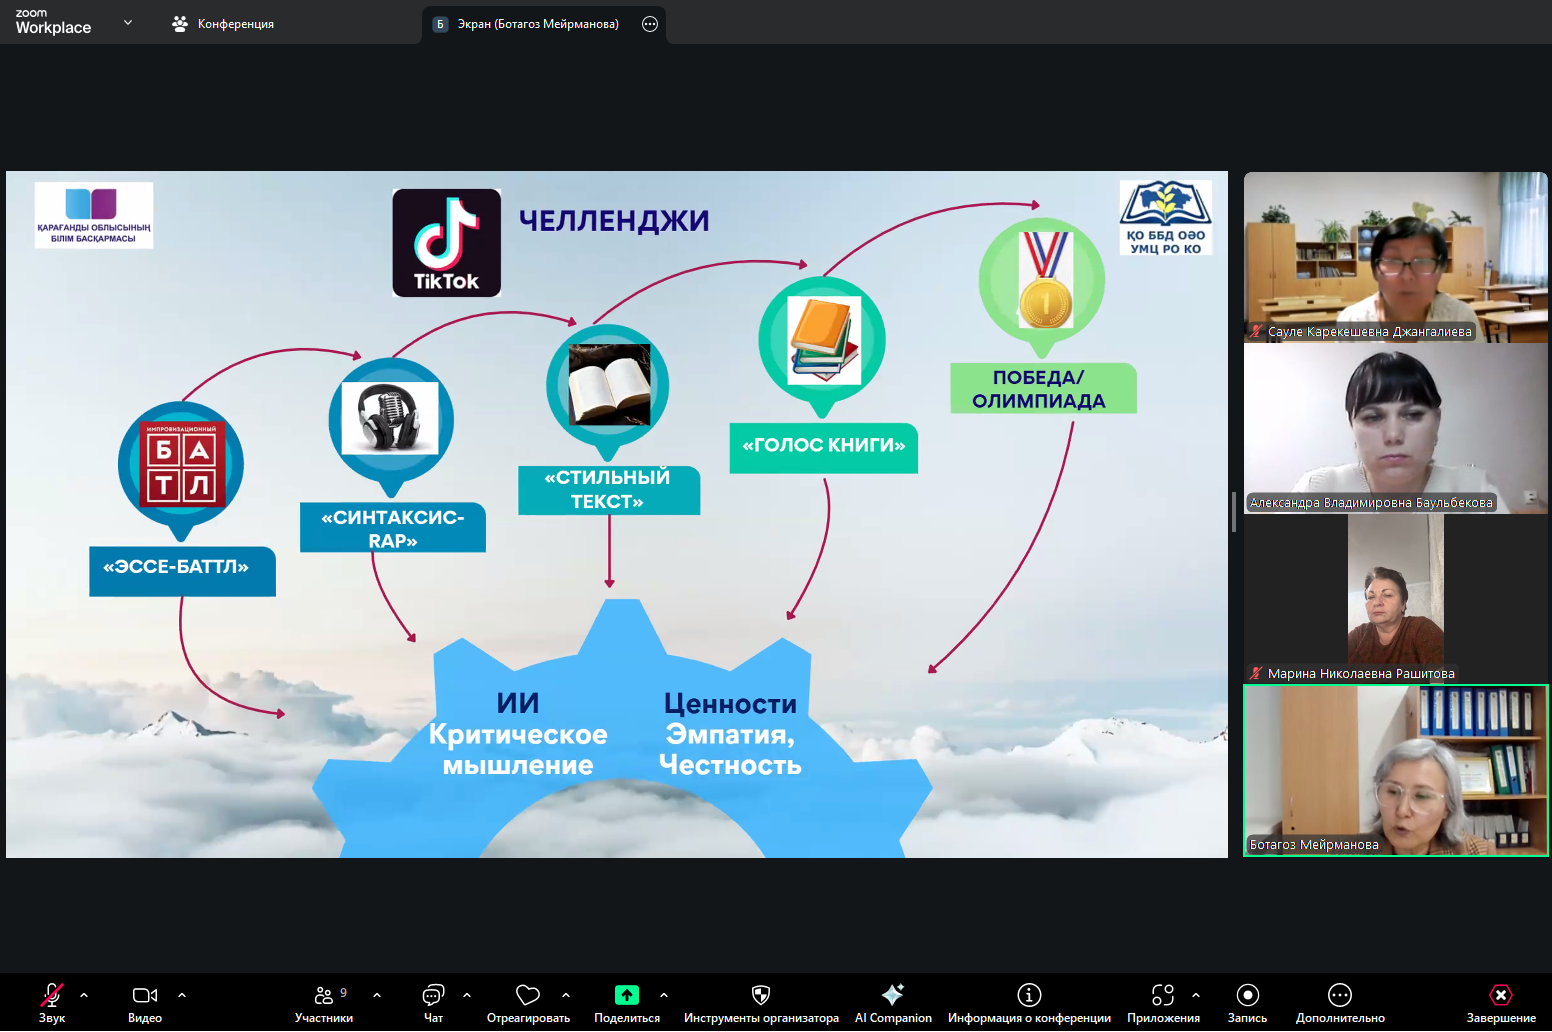Click the green Поделиться share screen icon

coord(627,995)
